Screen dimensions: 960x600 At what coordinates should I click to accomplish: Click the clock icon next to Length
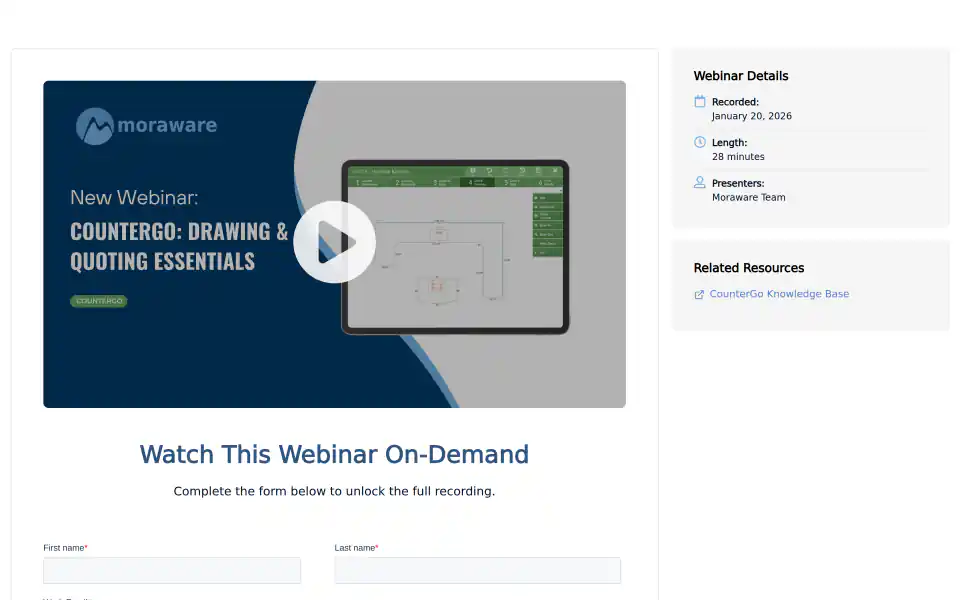point(700,142)
